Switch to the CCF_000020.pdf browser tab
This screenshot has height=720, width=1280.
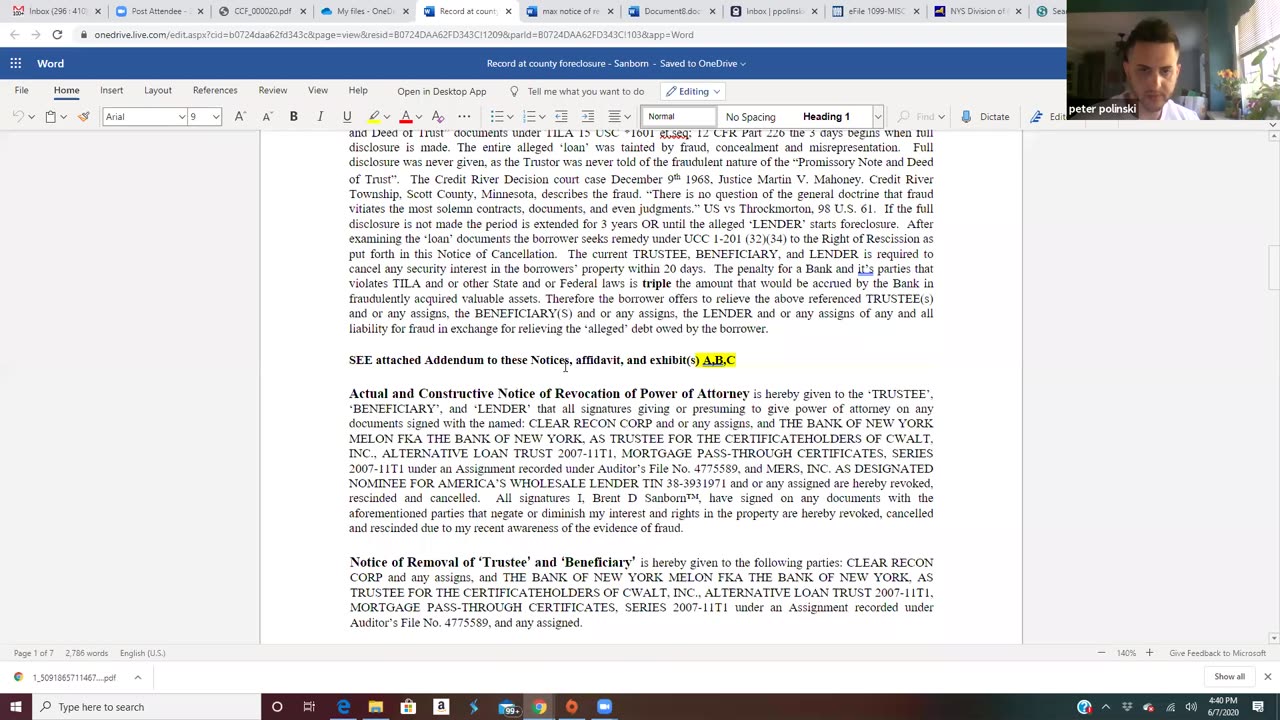262,11
